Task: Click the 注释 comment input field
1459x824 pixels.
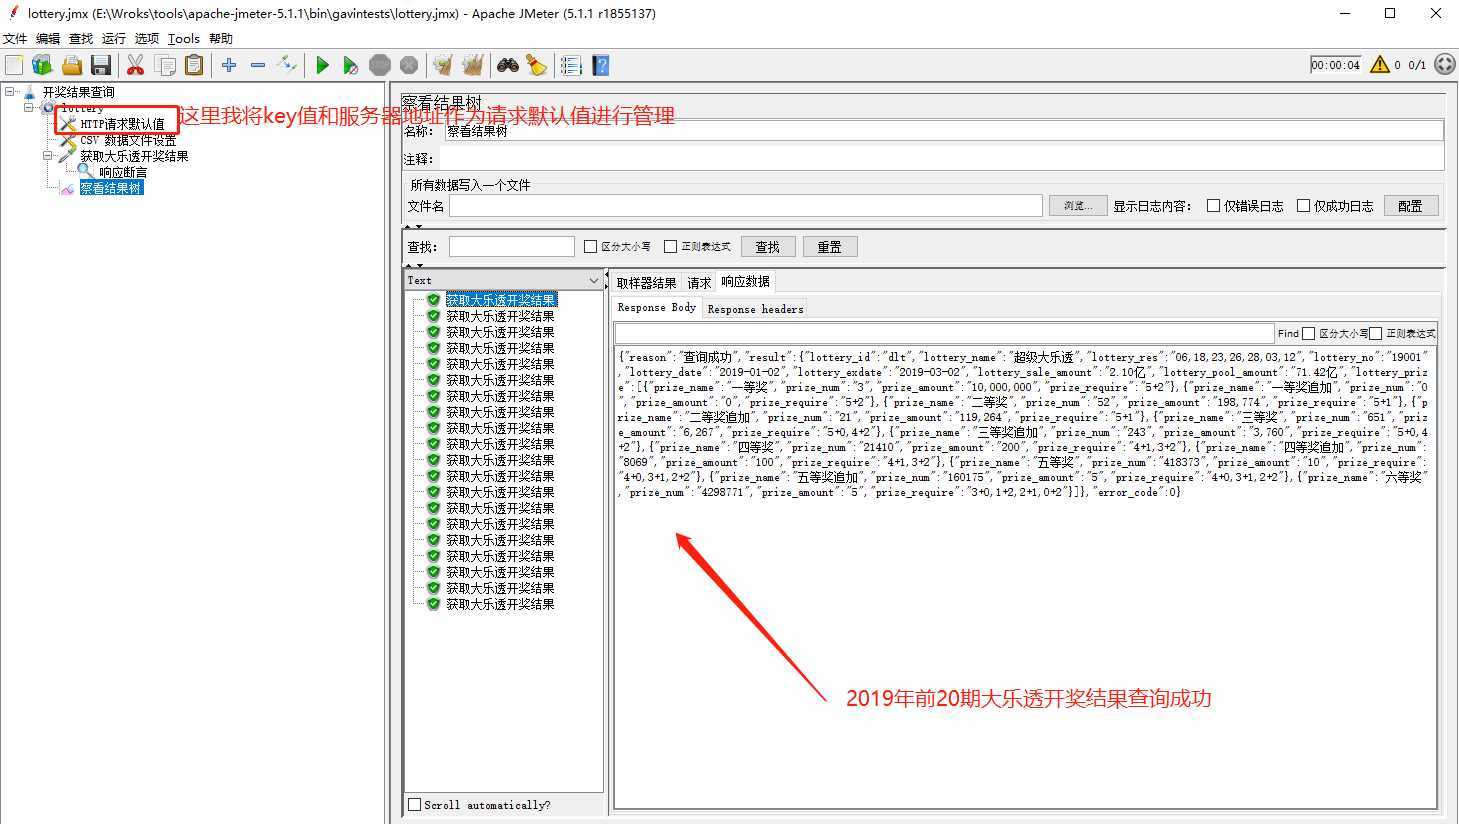Action: click(x=941, y=159)
